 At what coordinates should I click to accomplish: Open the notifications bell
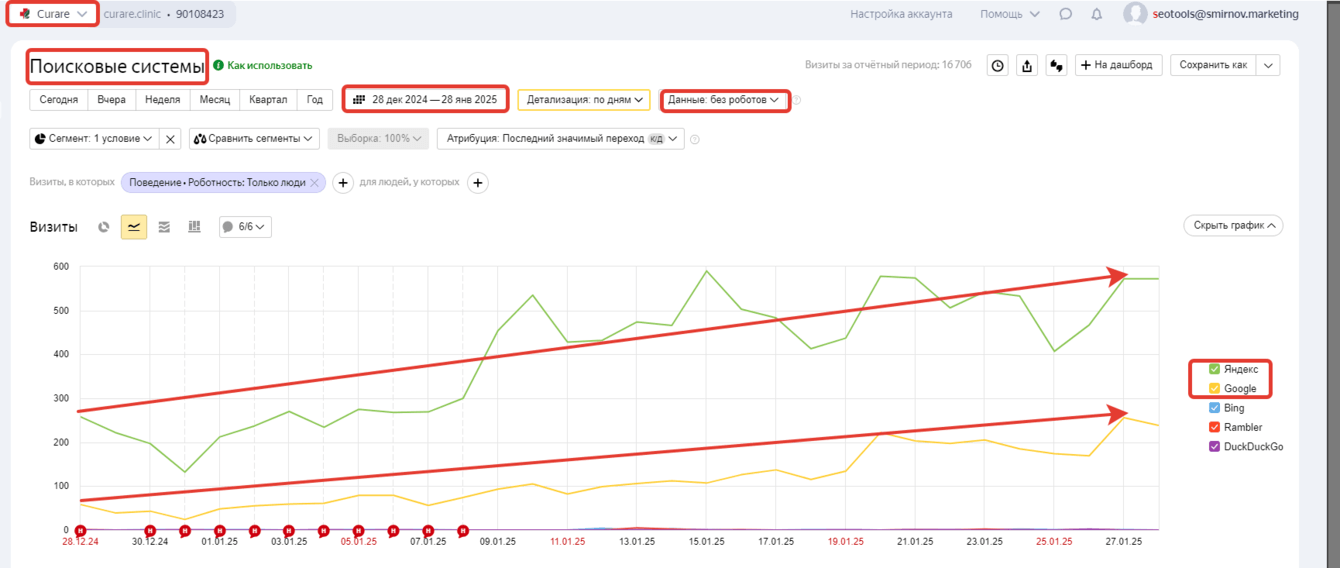pos(1096,14)
